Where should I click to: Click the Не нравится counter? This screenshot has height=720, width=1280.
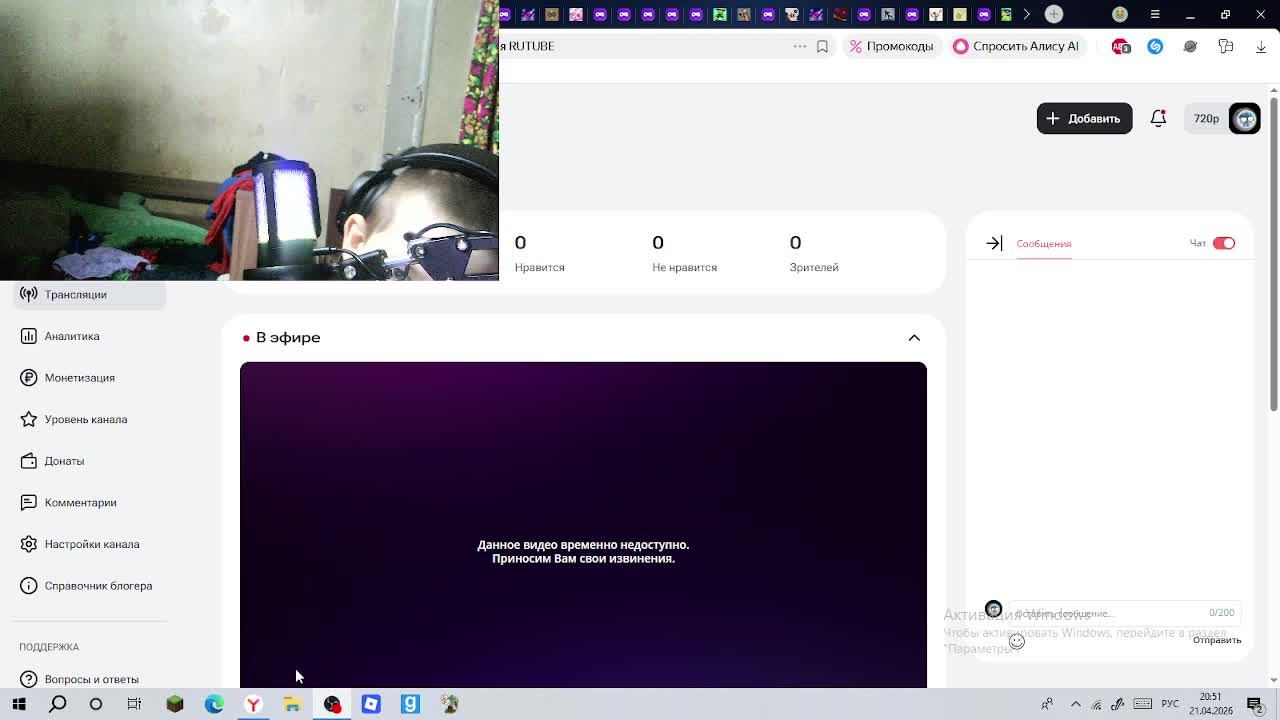(x=684, y=253)
